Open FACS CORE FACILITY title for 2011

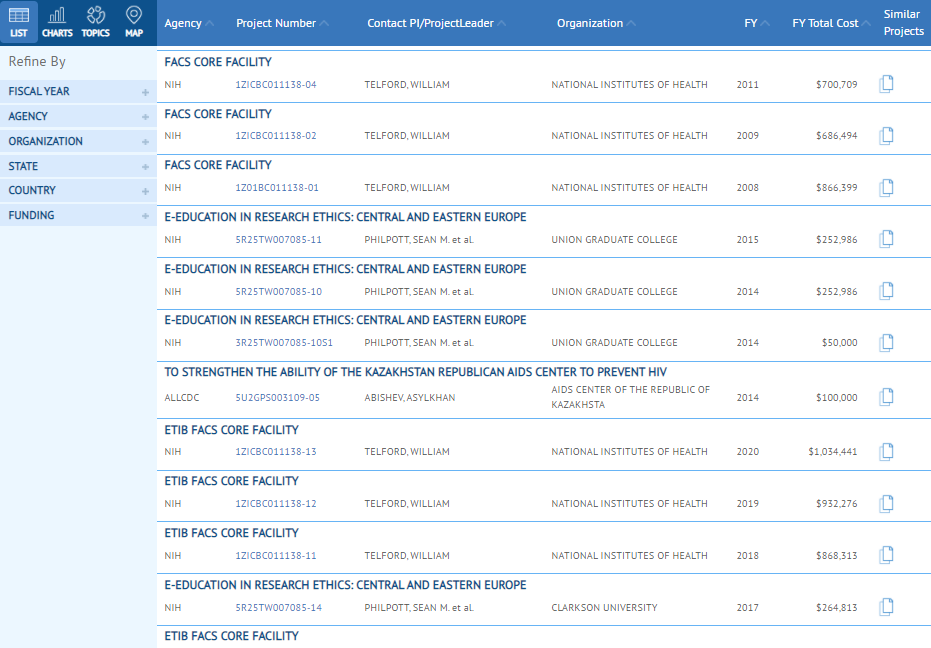[x=218, y=62]
